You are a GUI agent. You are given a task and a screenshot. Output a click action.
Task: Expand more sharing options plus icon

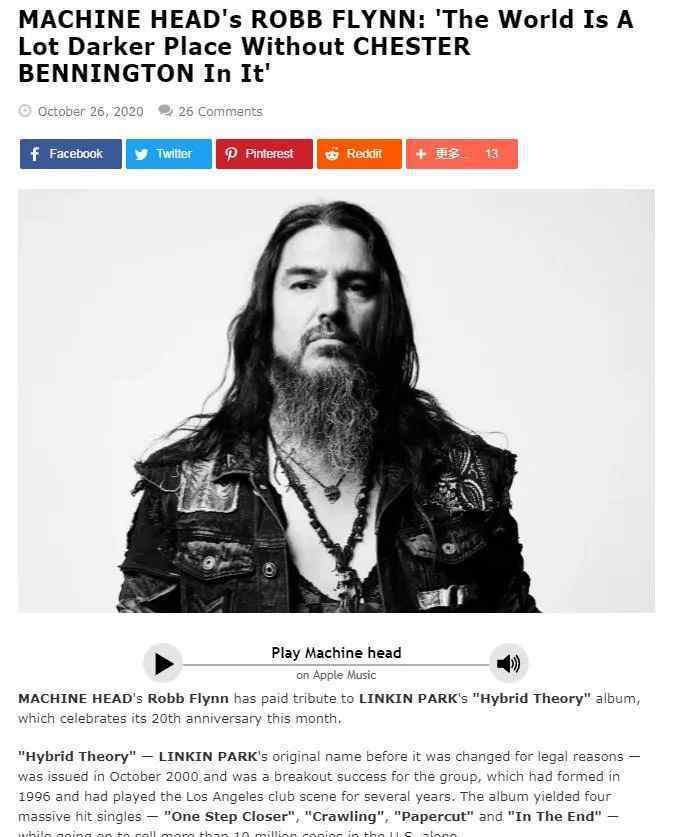tap(421, 154)
